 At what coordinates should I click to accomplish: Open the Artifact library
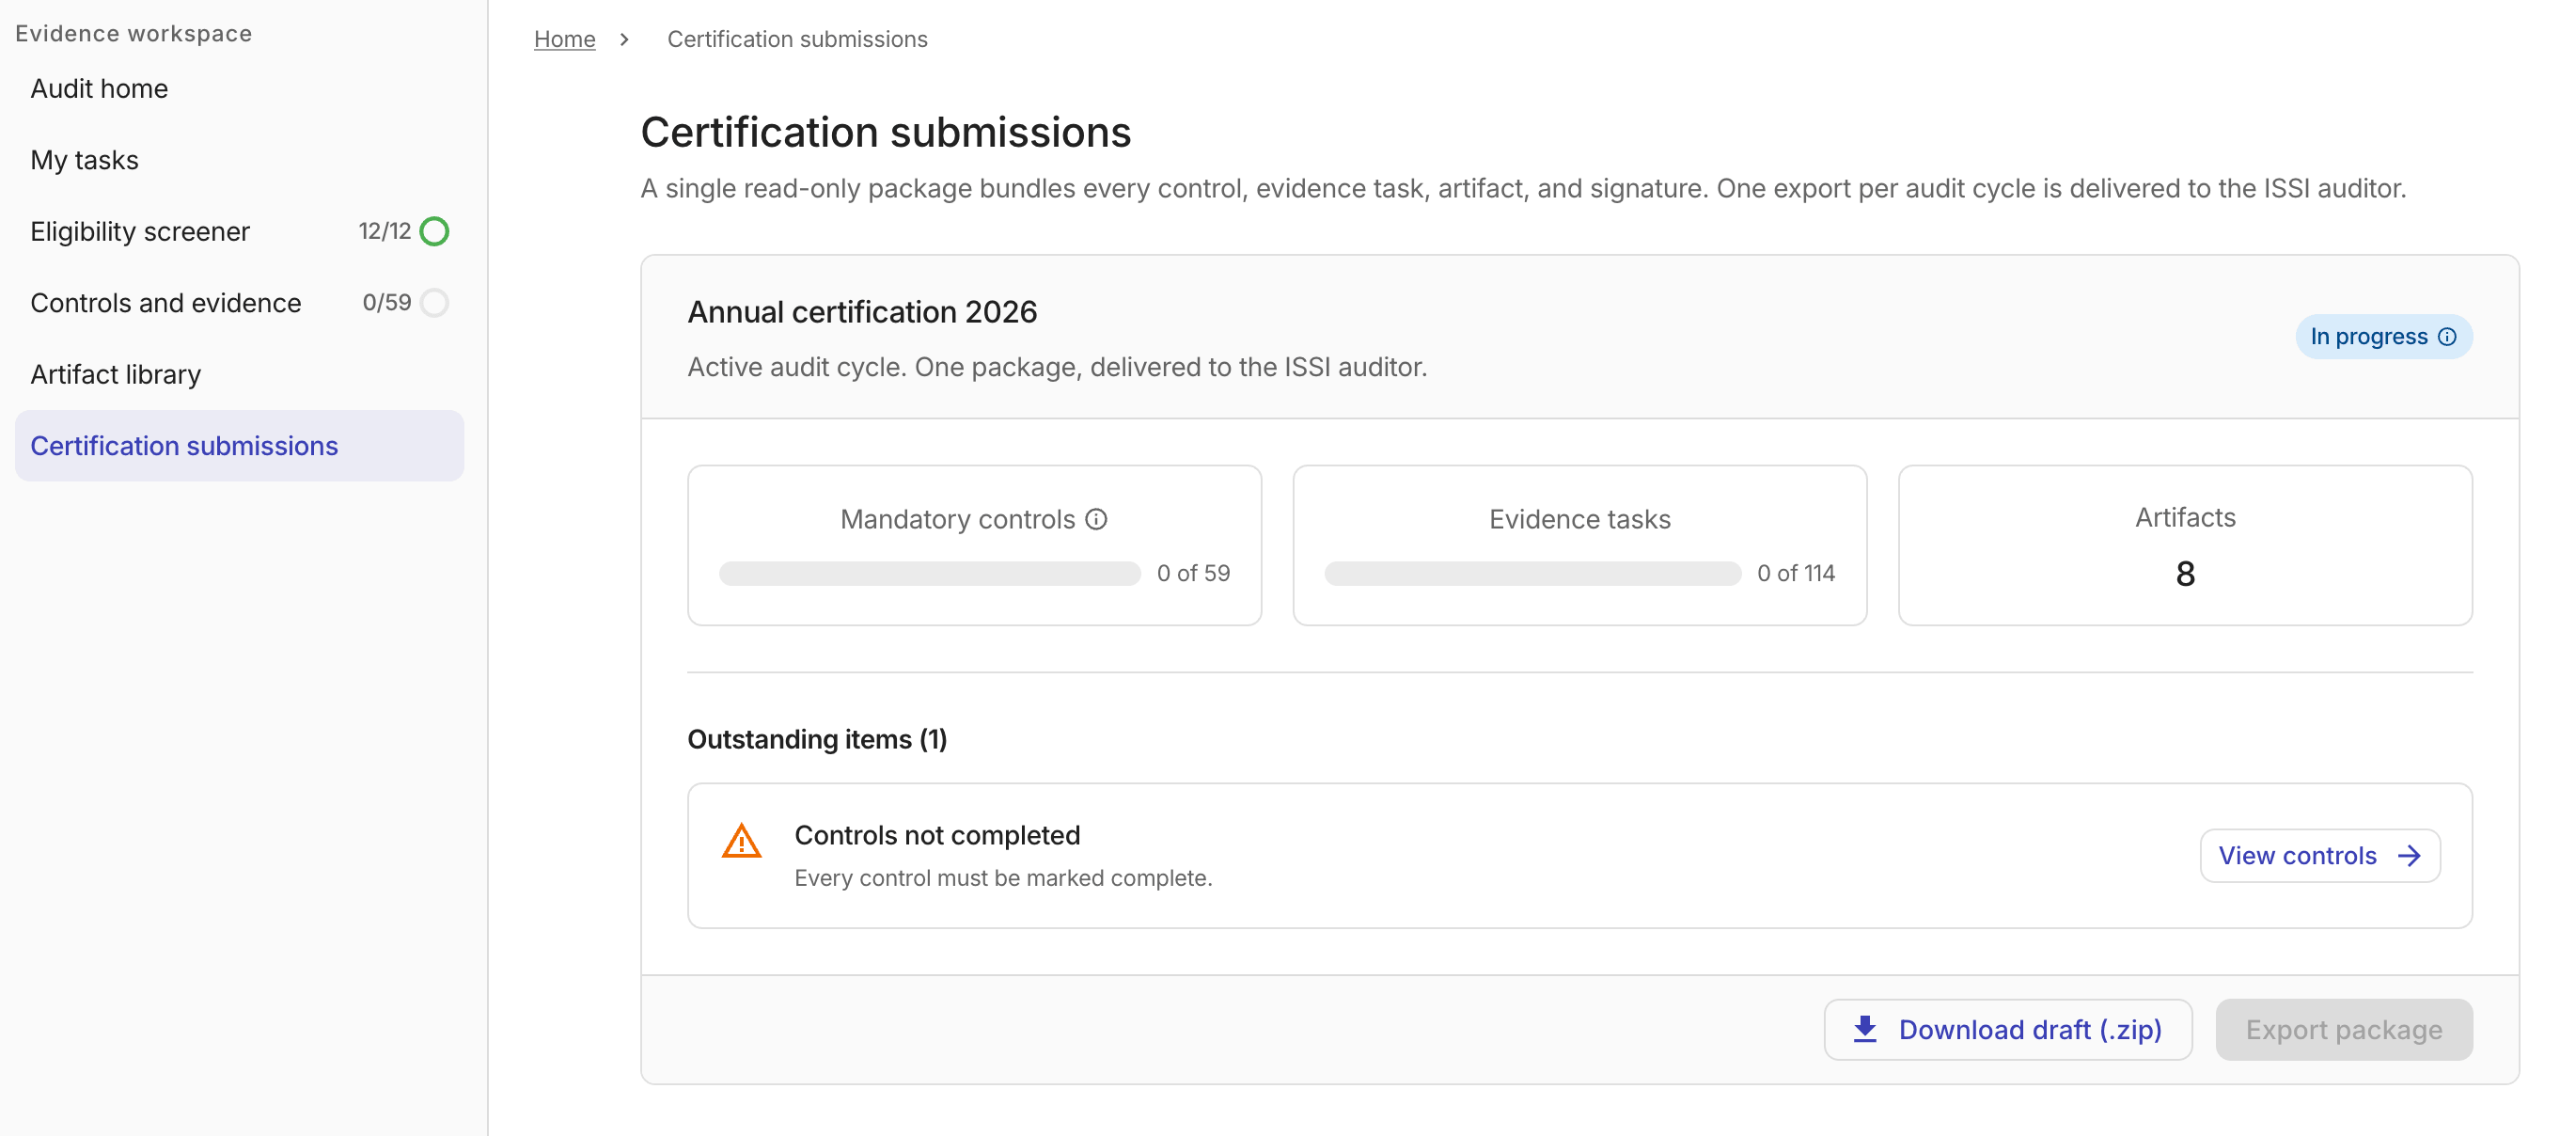point(239,374)
